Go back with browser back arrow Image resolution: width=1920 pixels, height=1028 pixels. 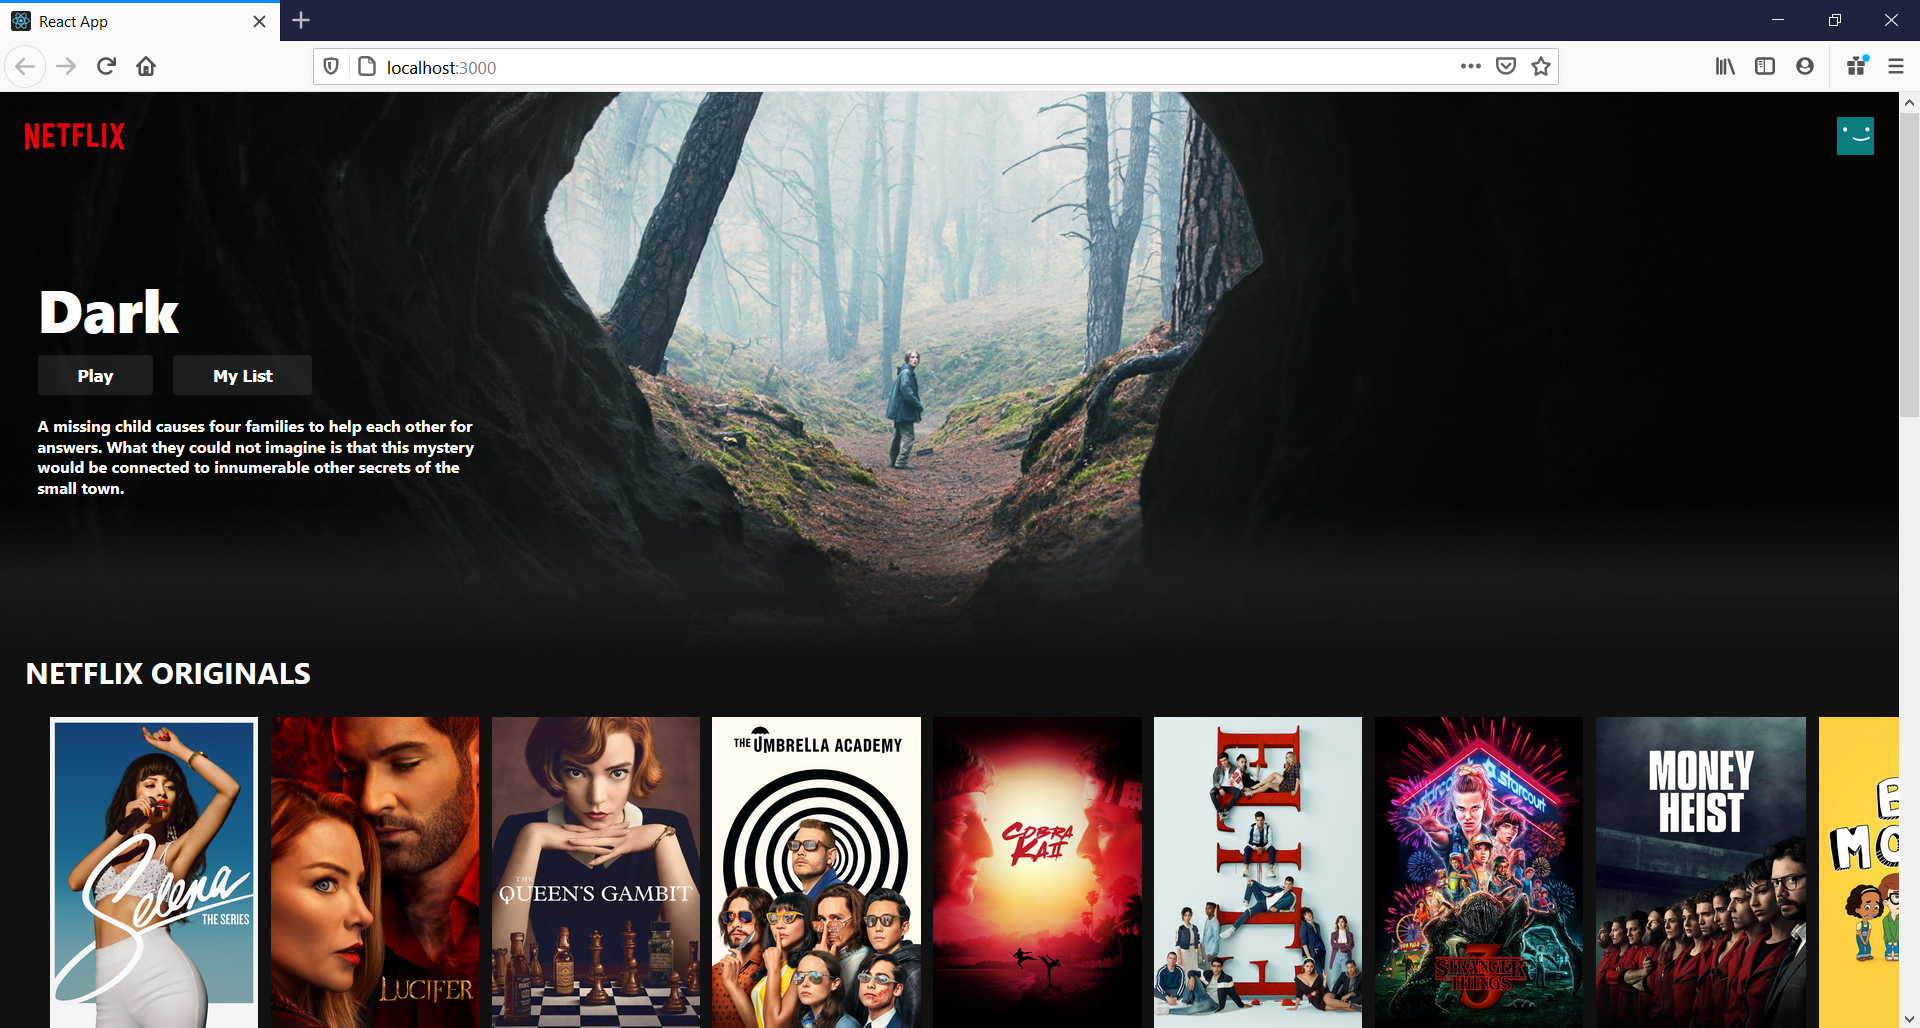click(25, 67)
